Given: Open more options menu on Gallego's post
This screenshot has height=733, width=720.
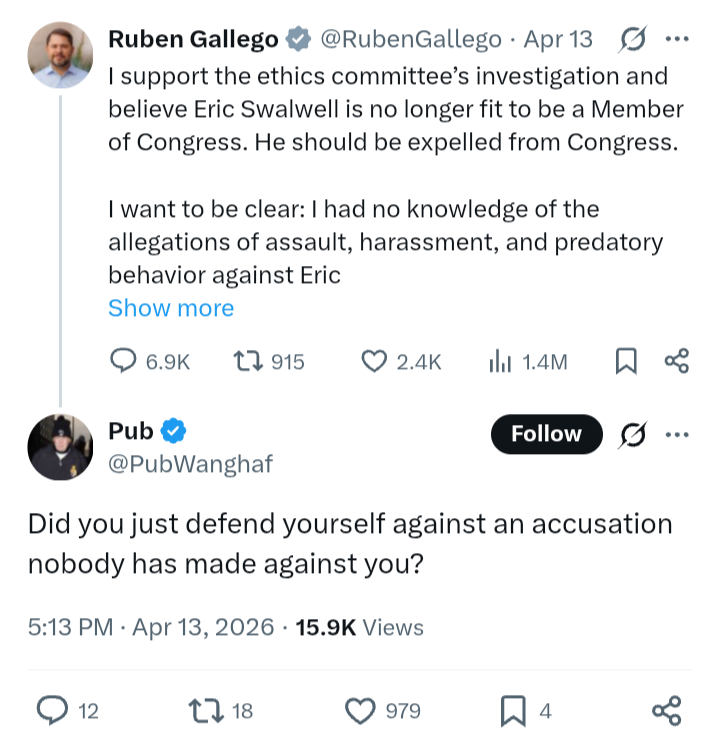Looking at the screenshot, I should coord(677,39).
